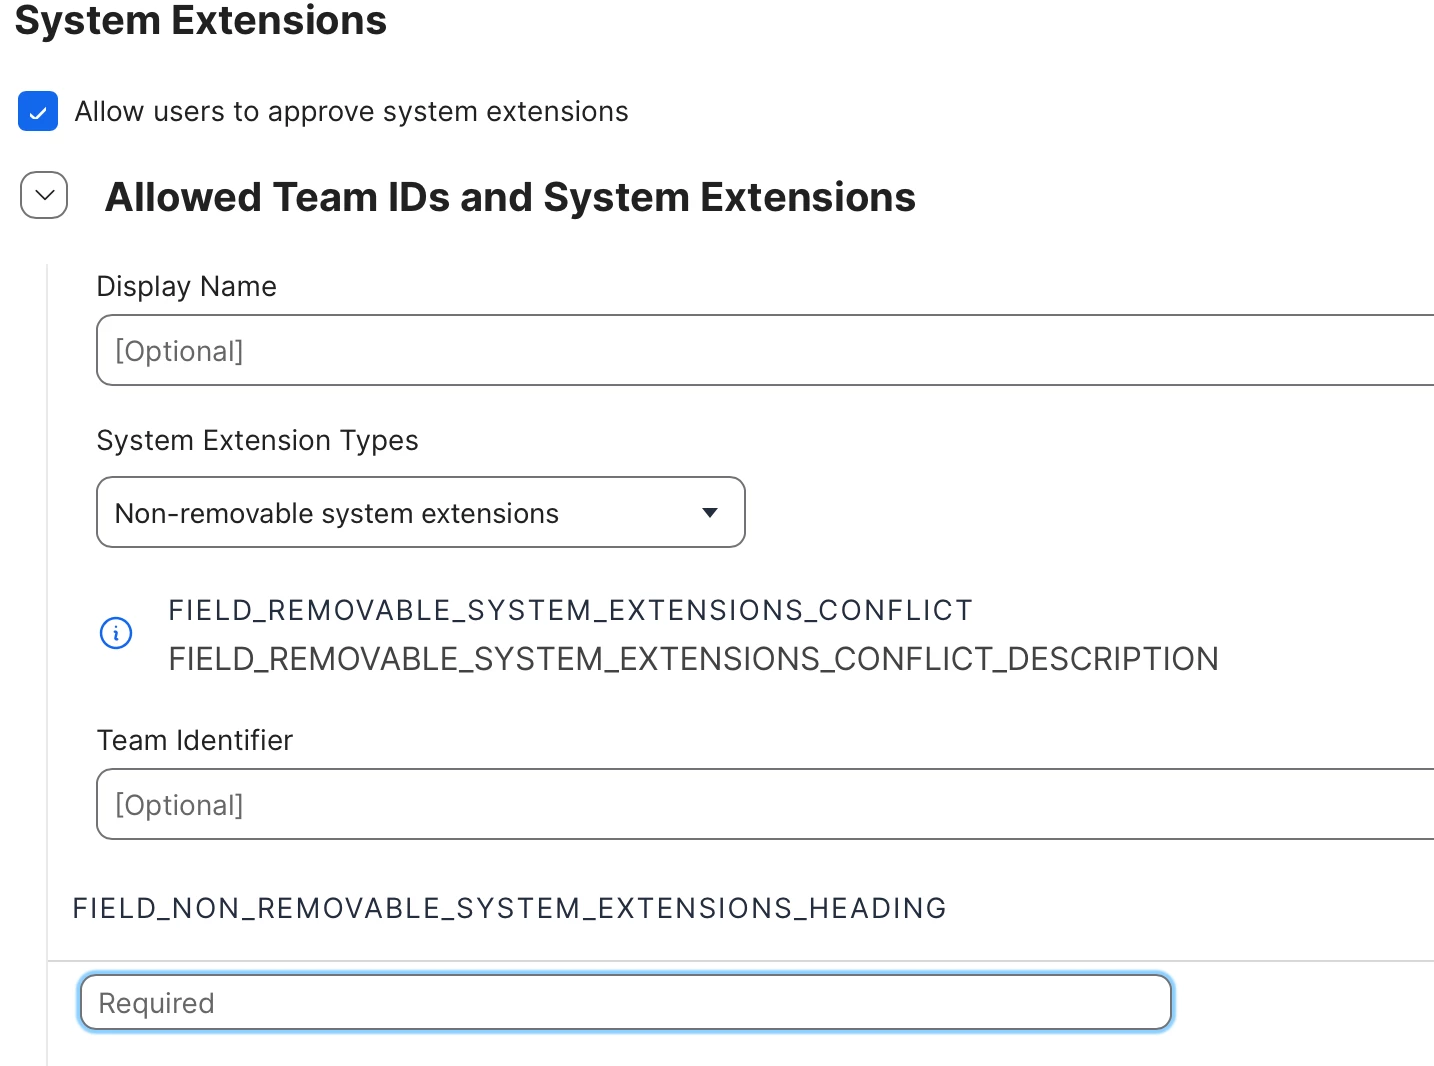1434x1066 pixels.
Task: Click FIELD_REMOVABLE_SYSTEM_EXTENSIONS_CONFLICT_DESCRIPTION text
Action: (x=693, y=659)
